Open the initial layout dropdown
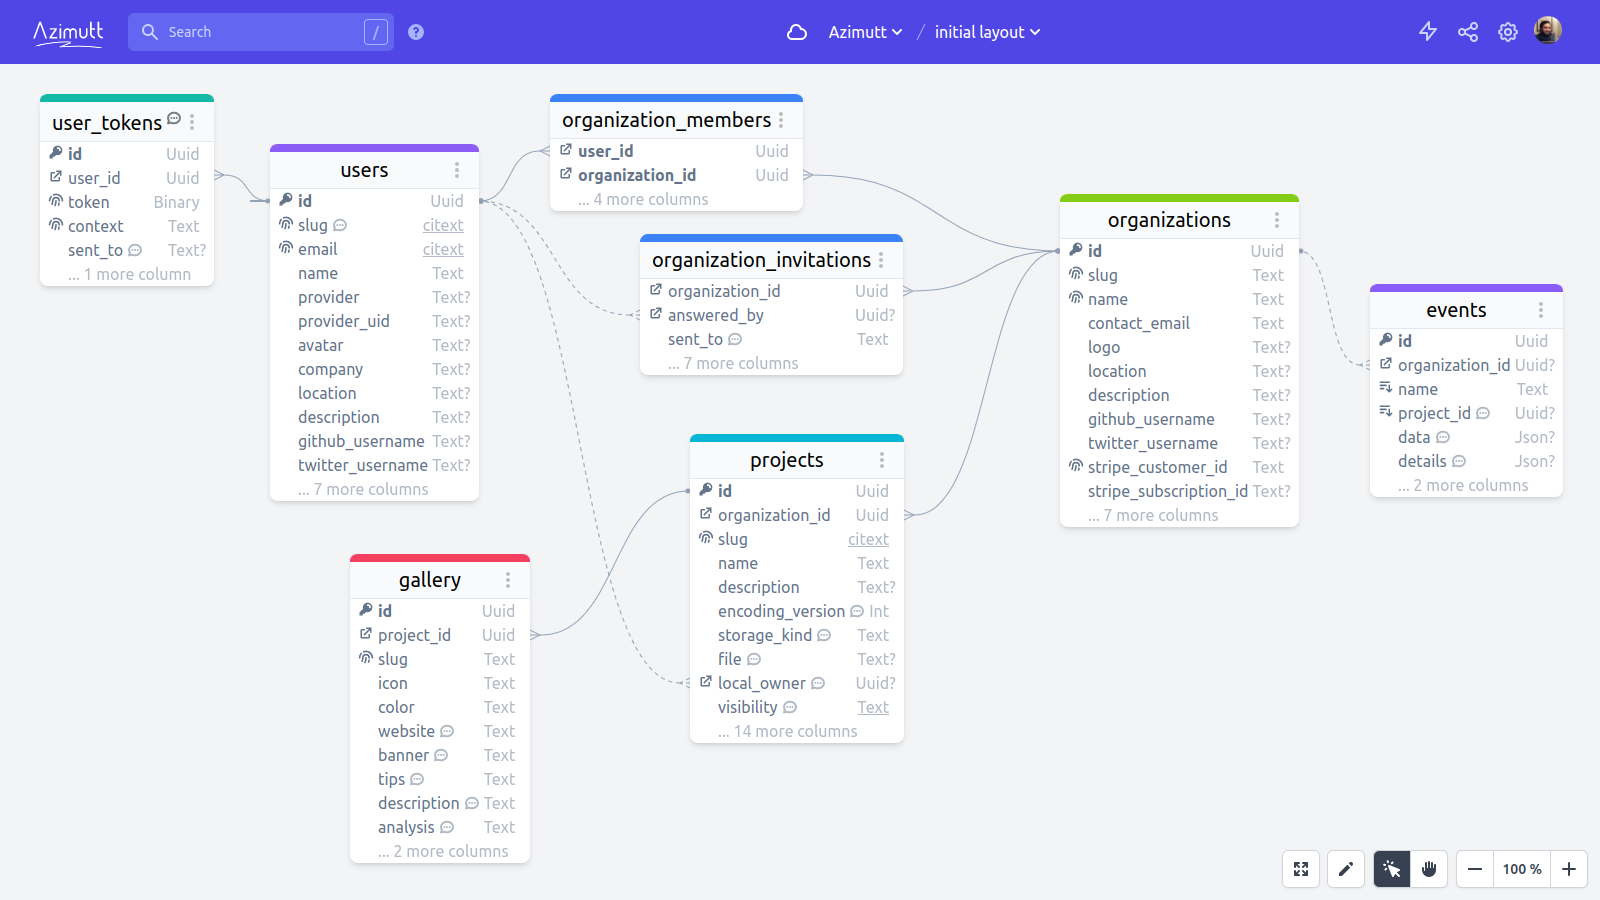 (x=986, y=32)
